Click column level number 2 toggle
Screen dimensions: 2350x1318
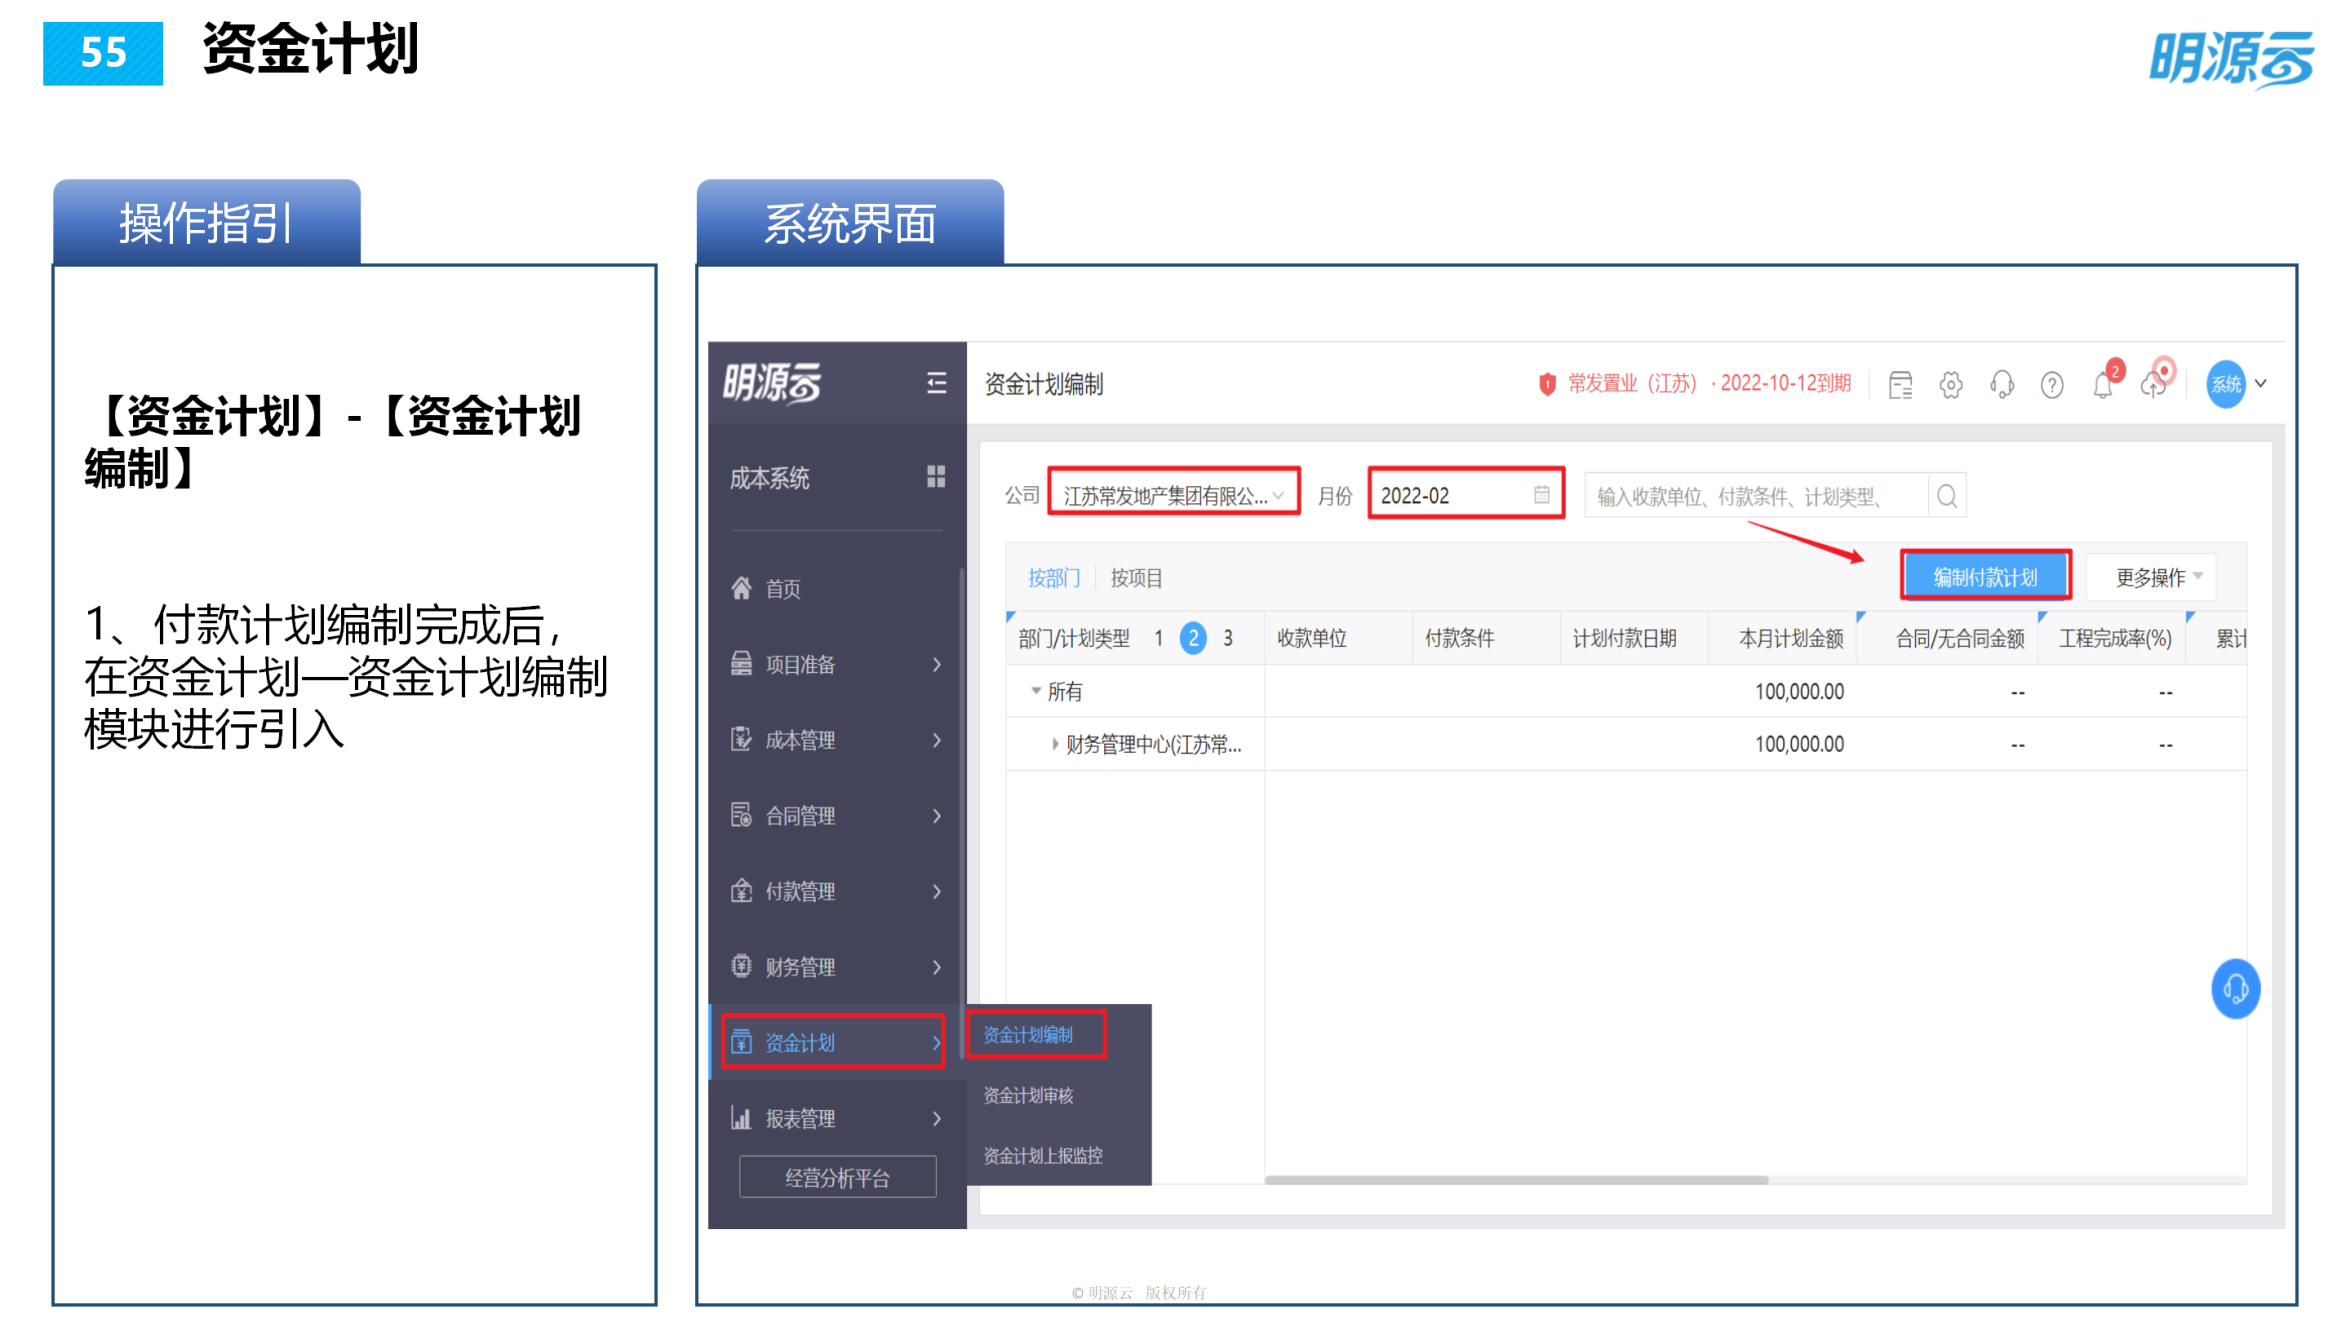[1192, 638]
